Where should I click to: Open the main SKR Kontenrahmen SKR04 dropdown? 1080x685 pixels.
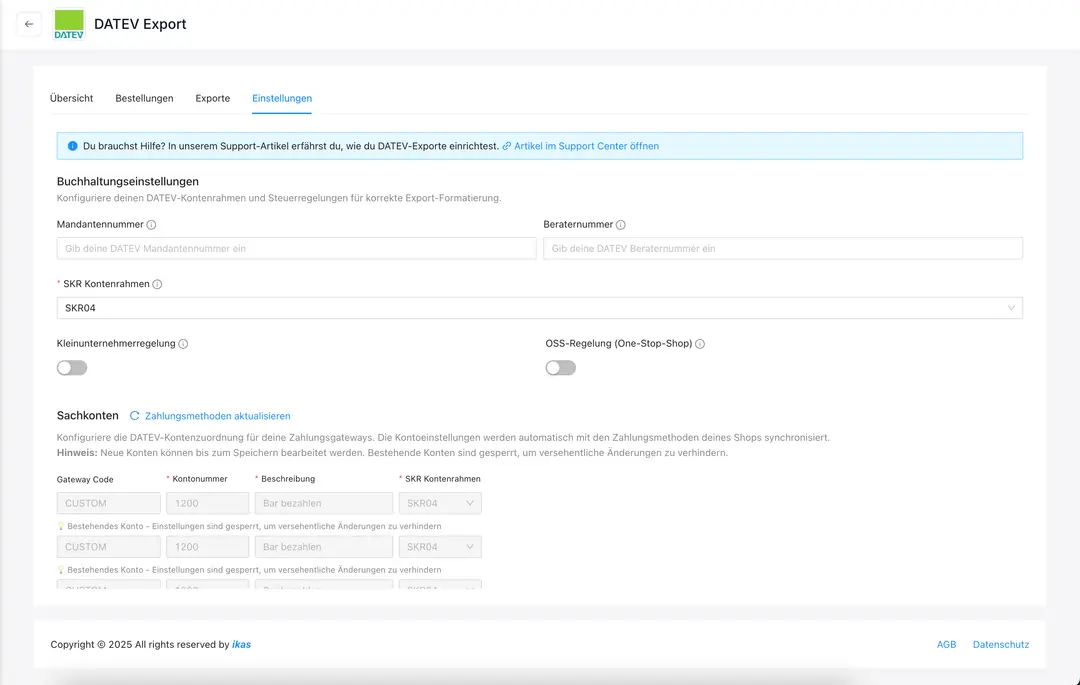540,308
